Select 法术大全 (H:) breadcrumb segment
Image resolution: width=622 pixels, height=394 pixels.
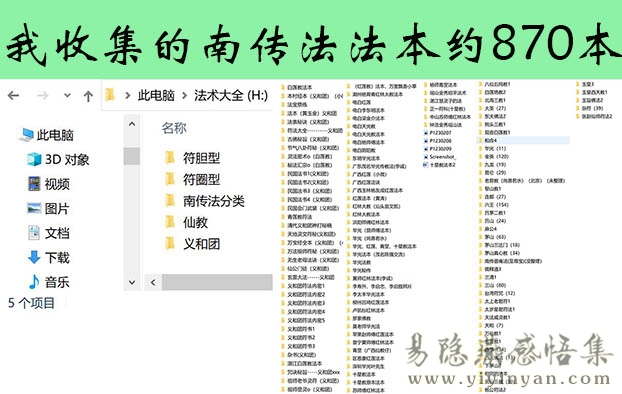click(231, 96)
